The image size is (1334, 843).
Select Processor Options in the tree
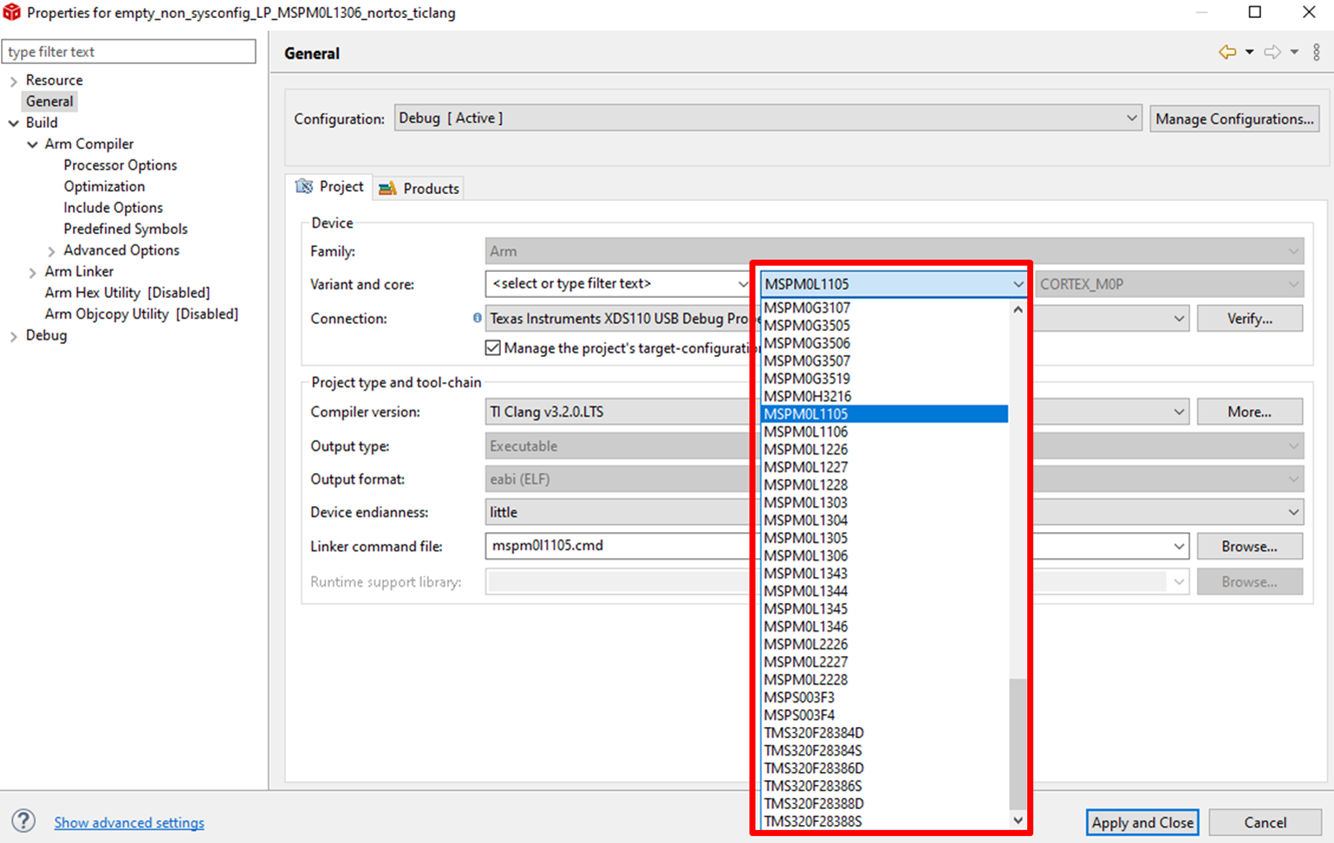tap(120, 165)
